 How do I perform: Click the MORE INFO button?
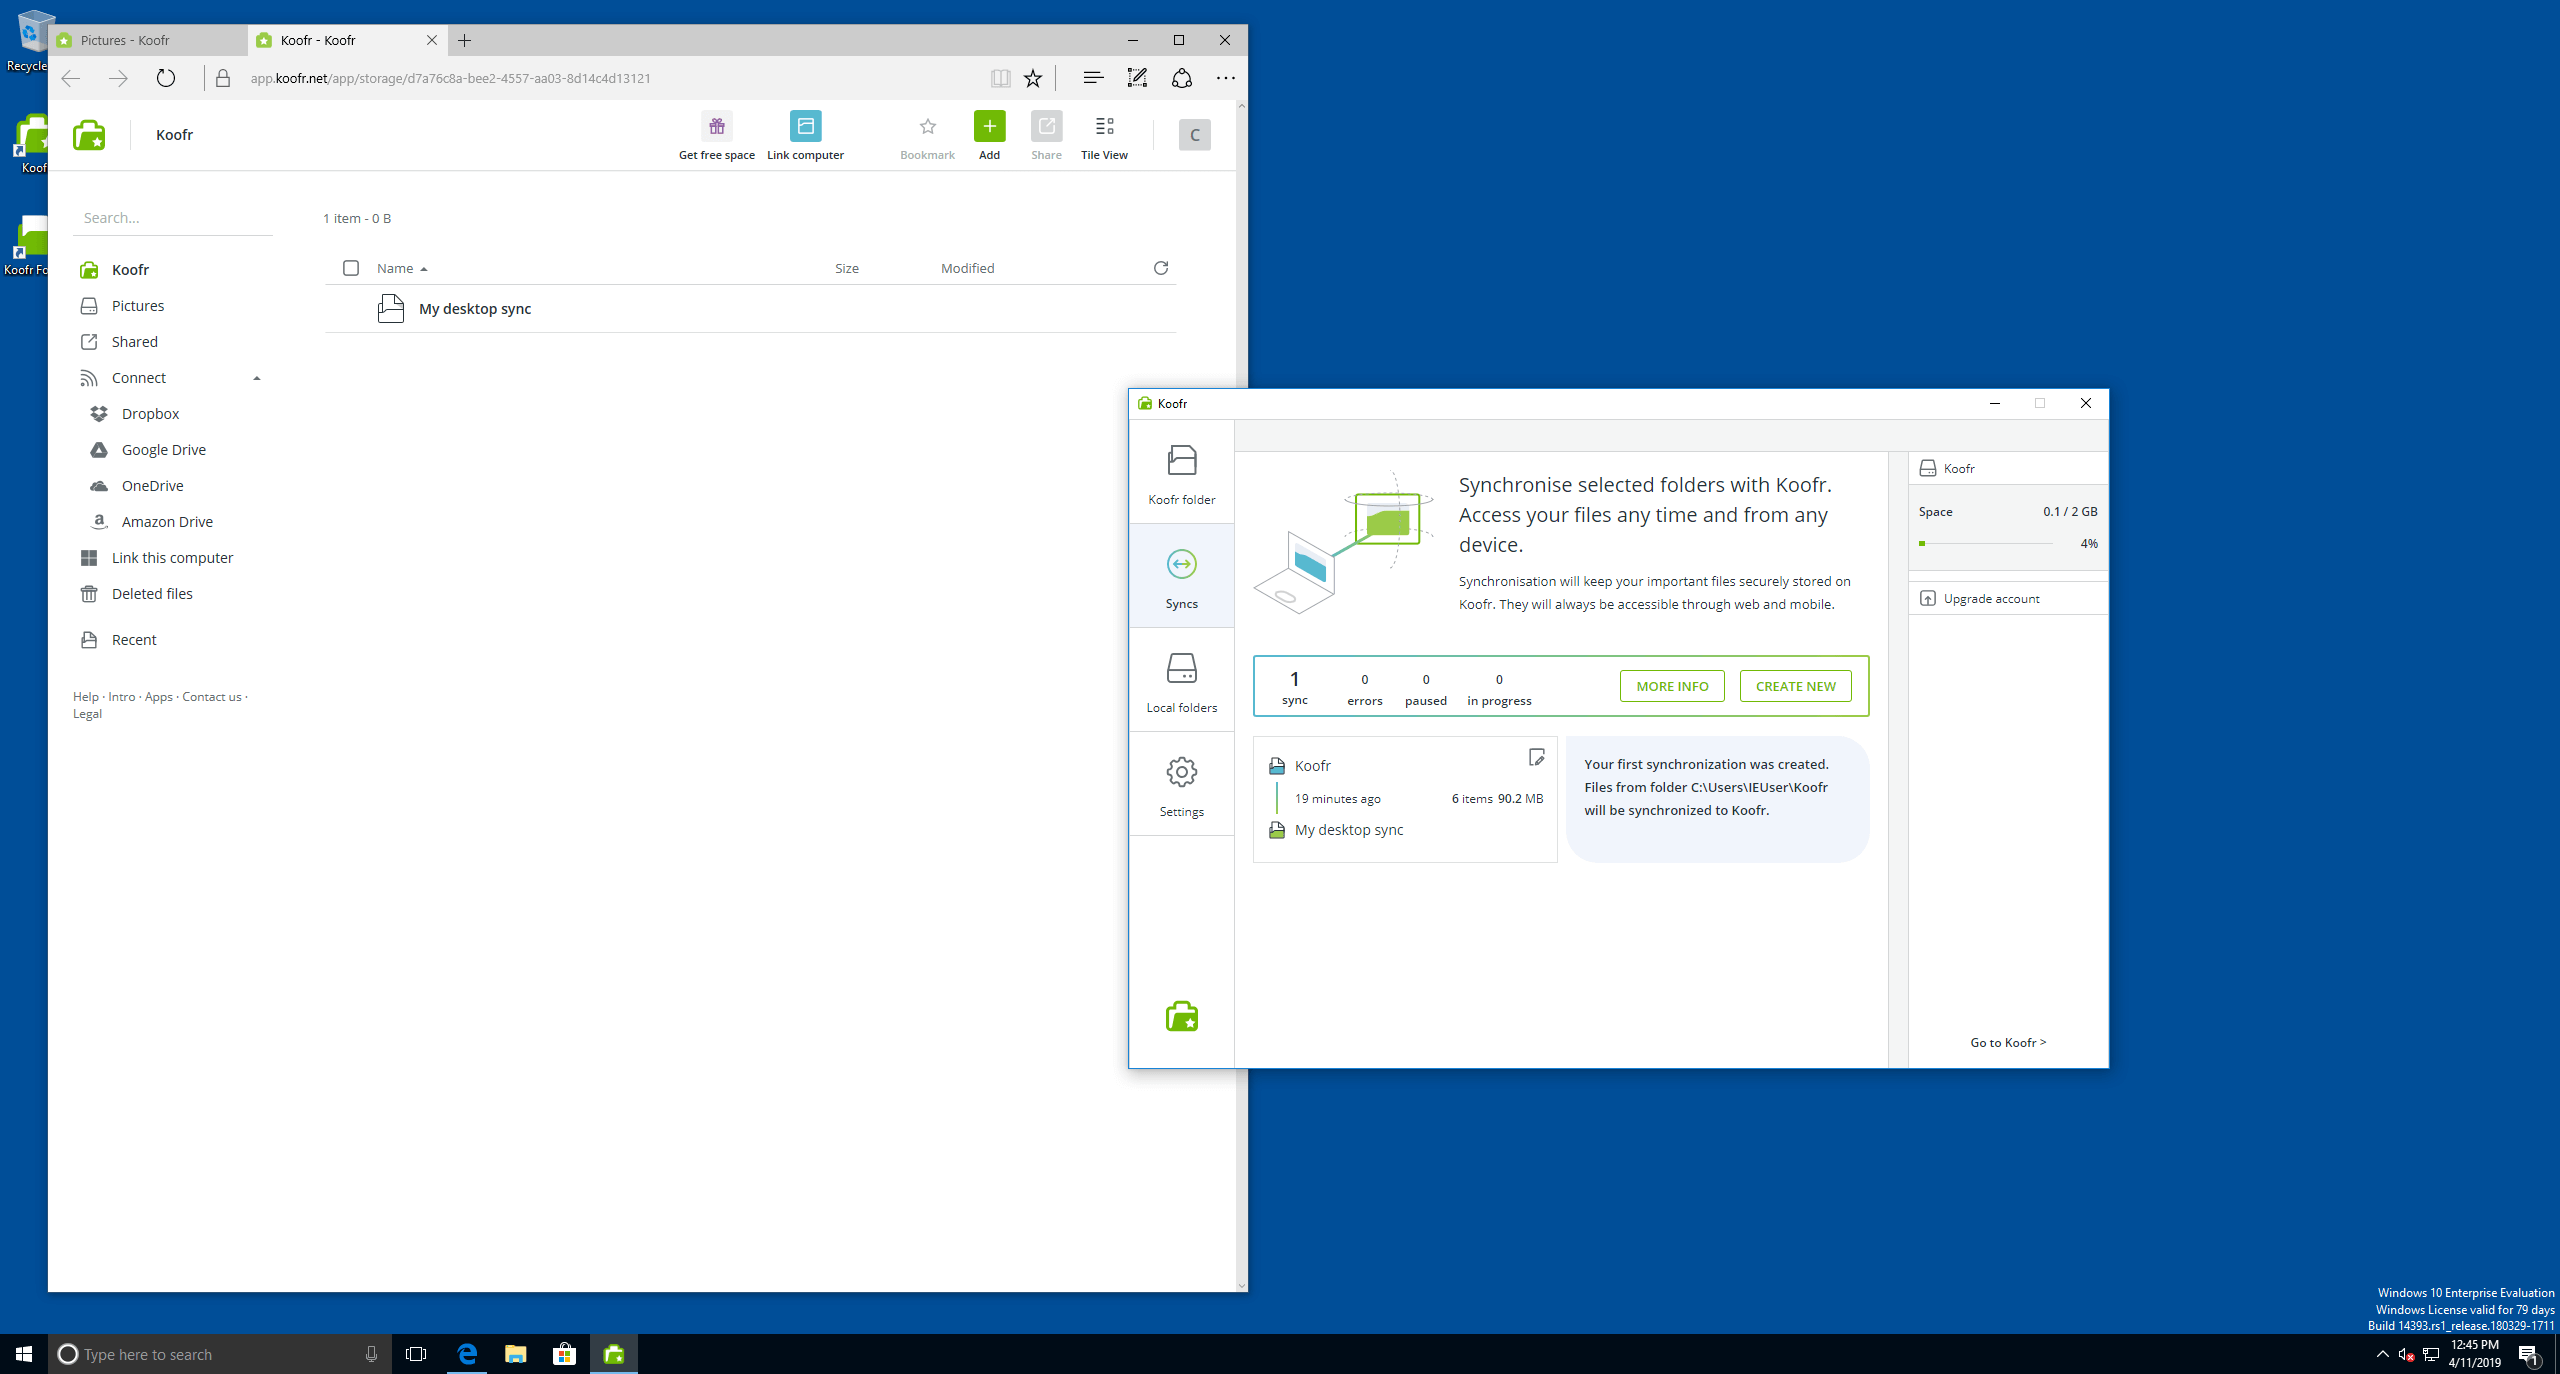click(x=1671, y=686)
